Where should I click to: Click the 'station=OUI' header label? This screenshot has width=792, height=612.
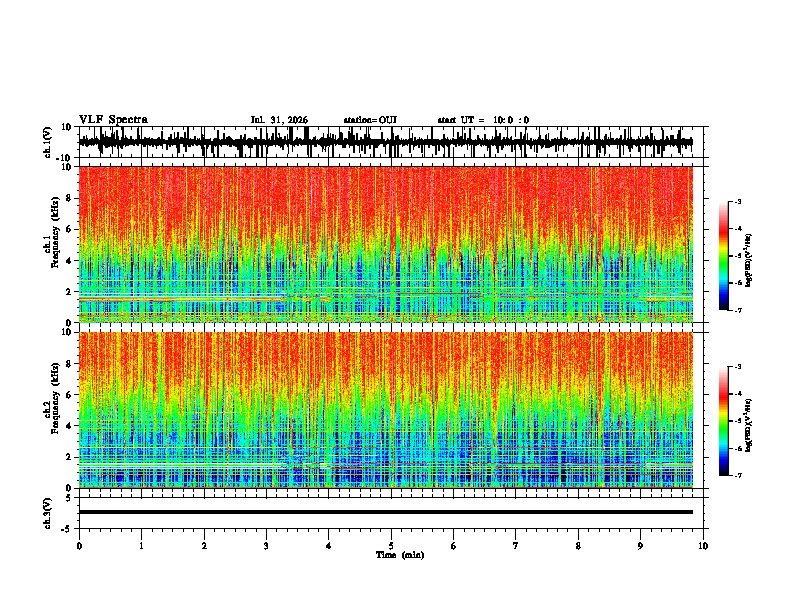(x=370, y=120)
